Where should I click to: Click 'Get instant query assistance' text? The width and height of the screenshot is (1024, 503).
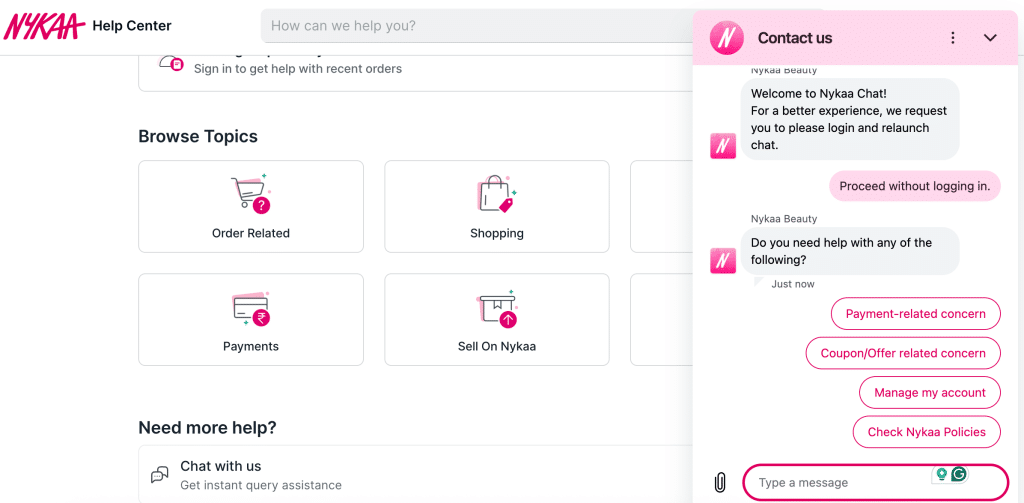pos(261,485)
